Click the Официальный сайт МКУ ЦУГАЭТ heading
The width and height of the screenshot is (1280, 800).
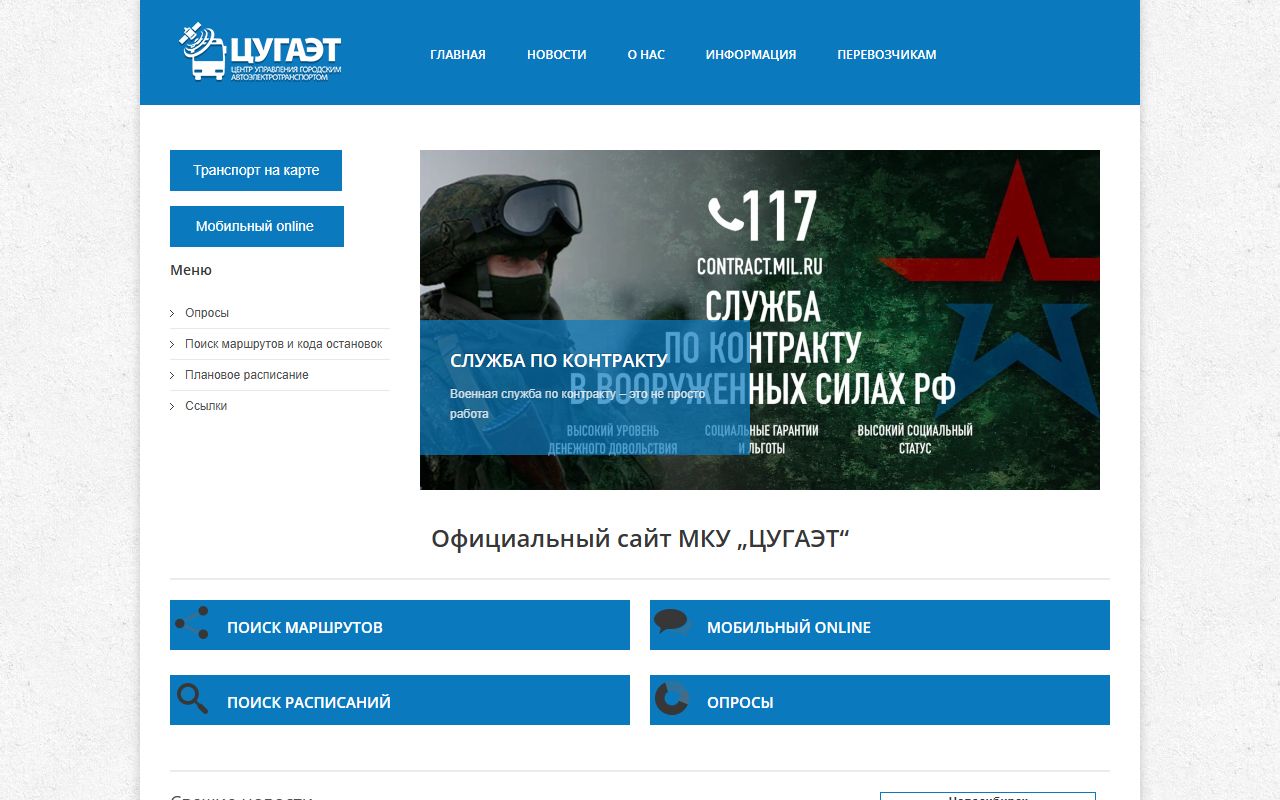click(x=640, y=539)
